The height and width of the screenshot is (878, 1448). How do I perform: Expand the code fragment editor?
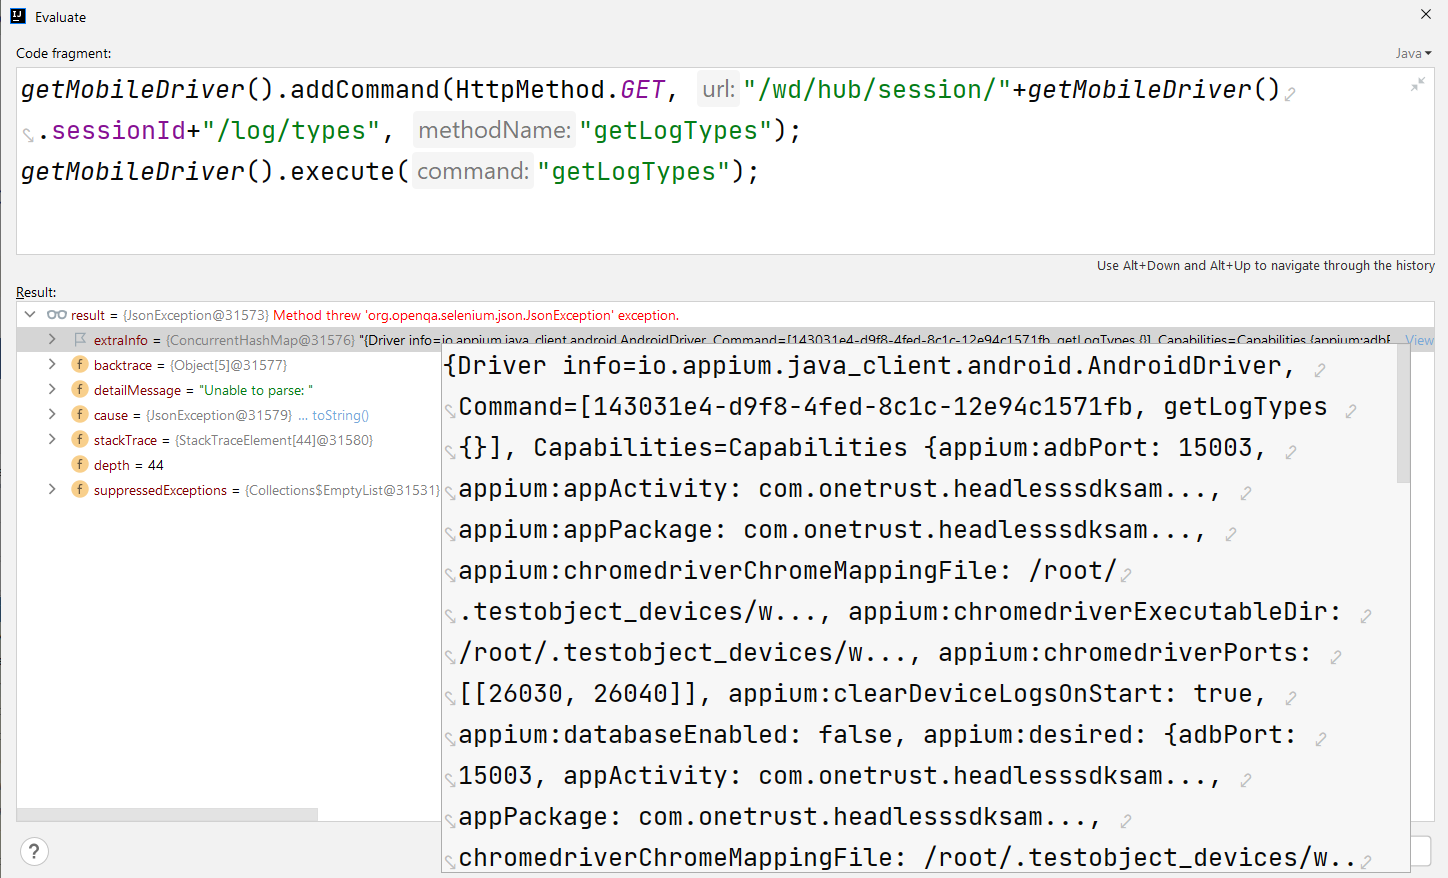(x=1418, y=85)
